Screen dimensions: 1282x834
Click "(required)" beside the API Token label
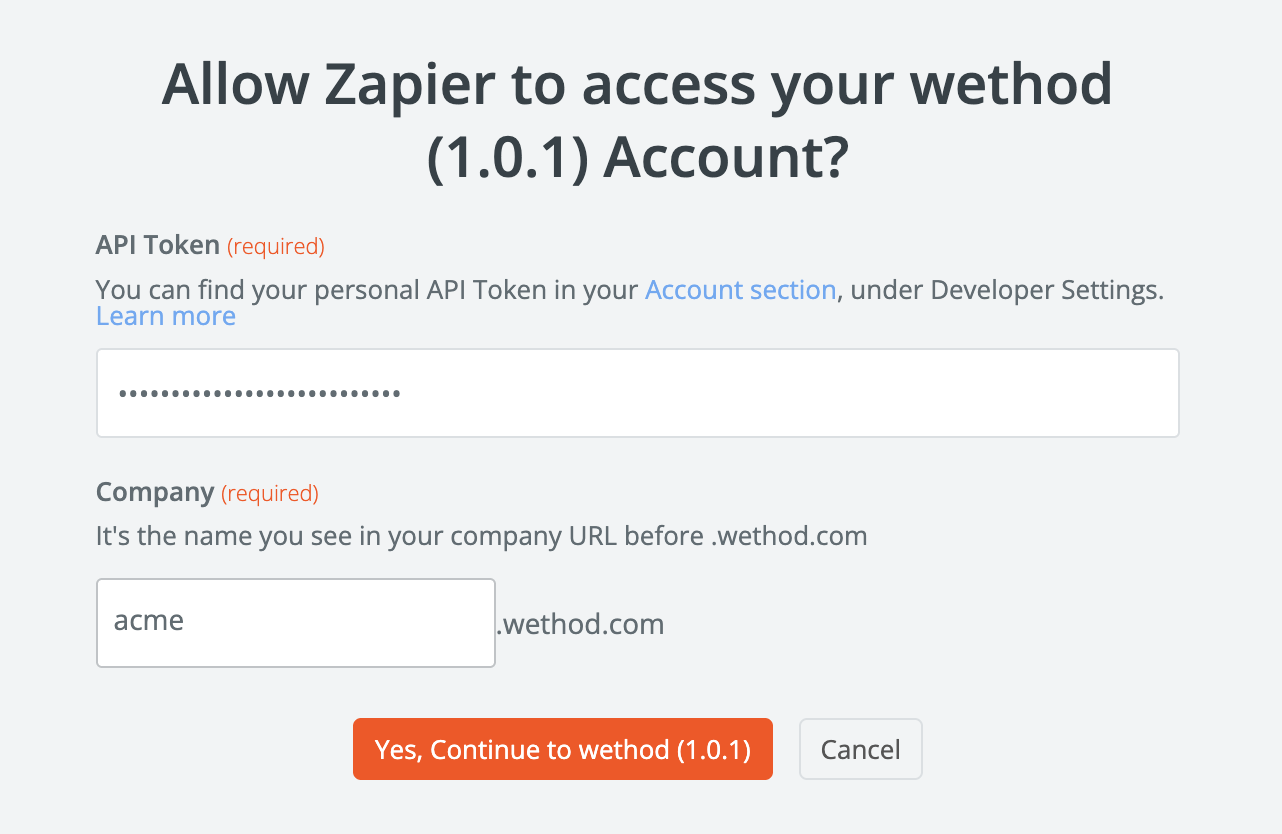tap(276, 246)
